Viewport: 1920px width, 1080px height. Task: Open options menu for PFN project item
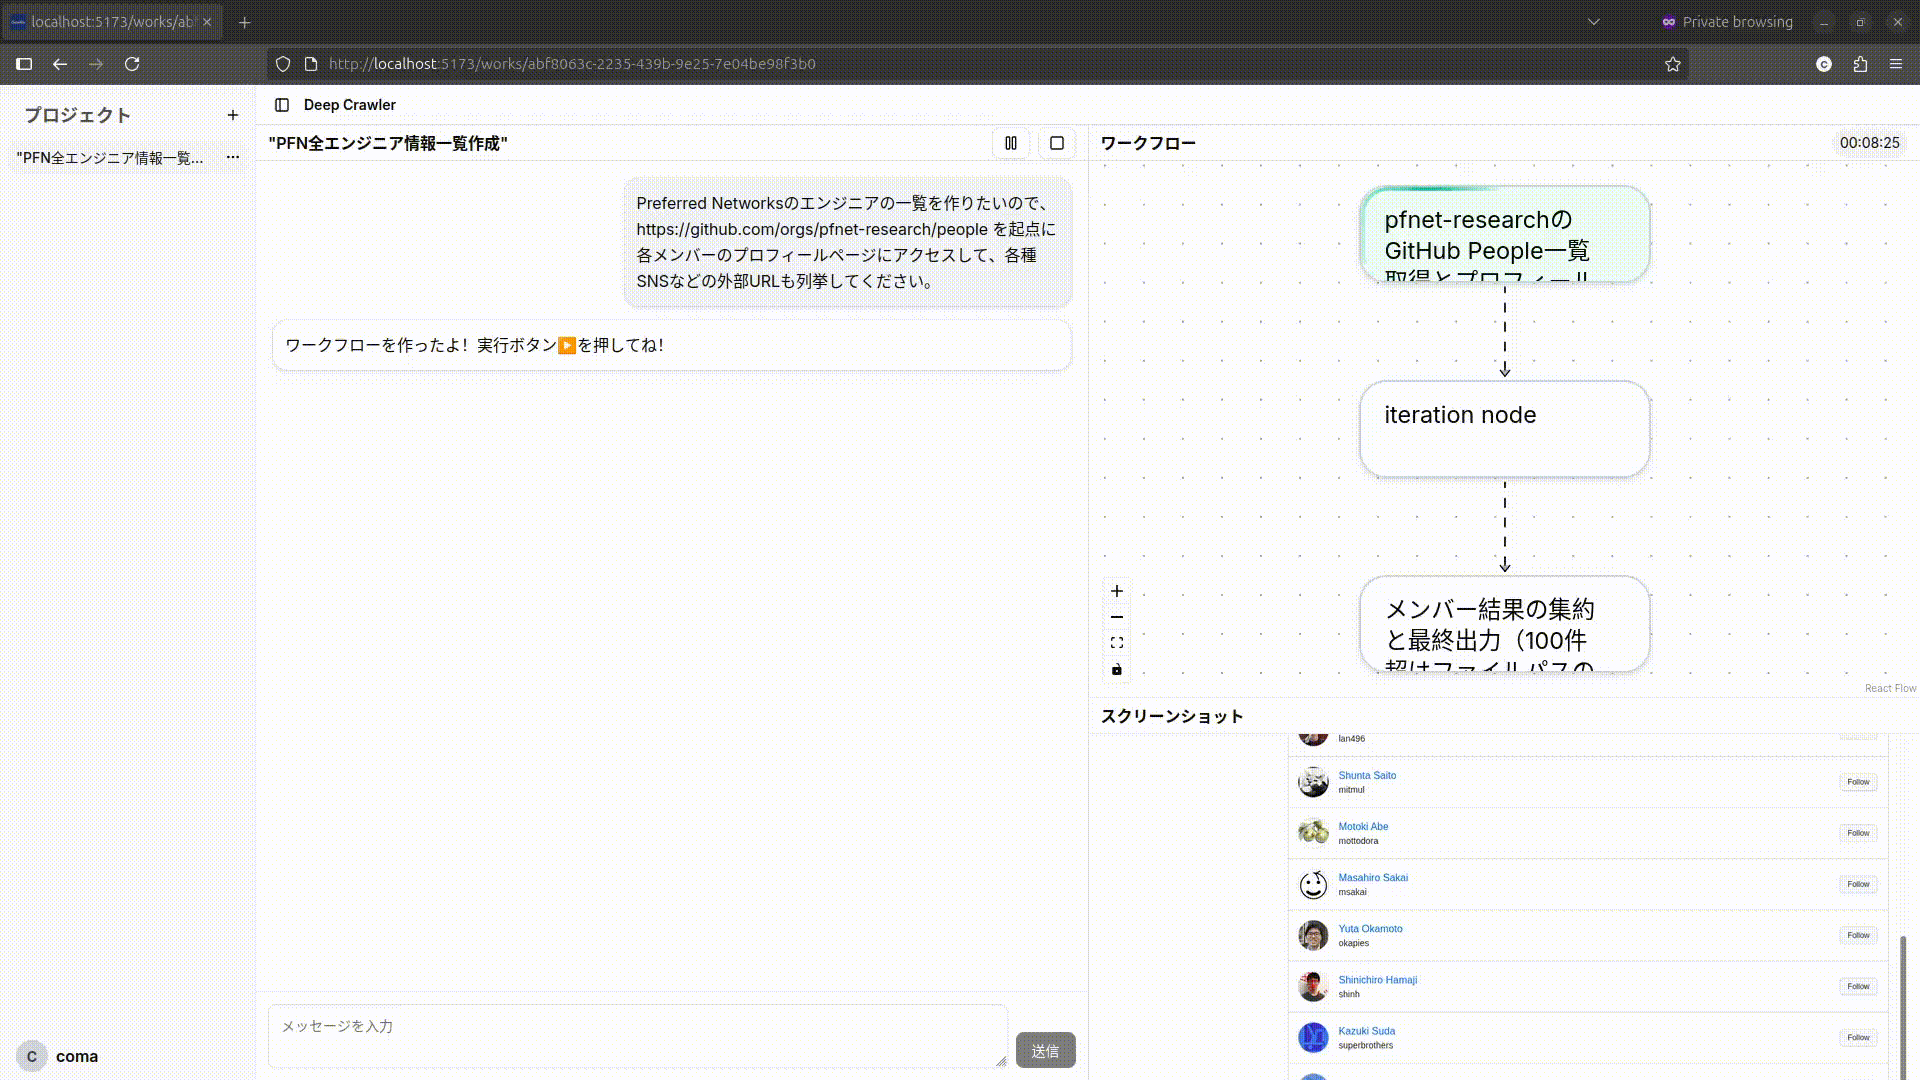click(233, 157)
